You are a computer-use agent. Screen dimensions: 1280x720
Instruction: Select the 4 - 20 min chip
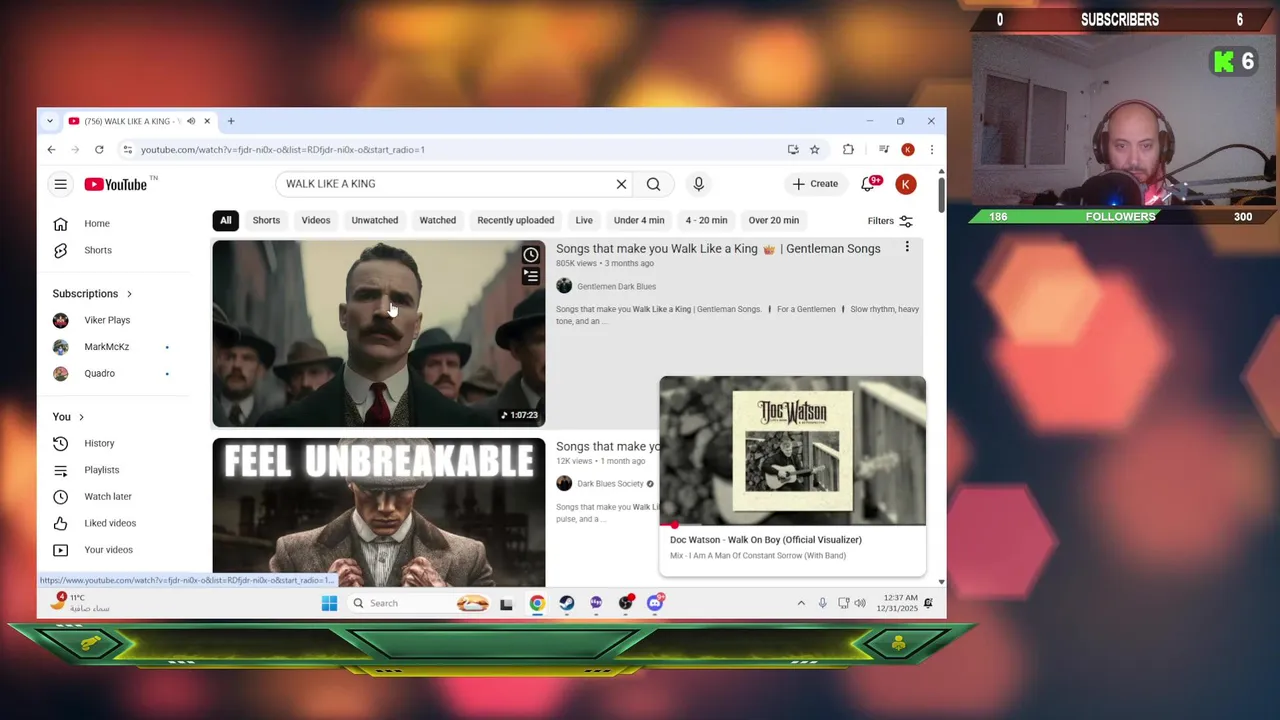click(707, 220)
